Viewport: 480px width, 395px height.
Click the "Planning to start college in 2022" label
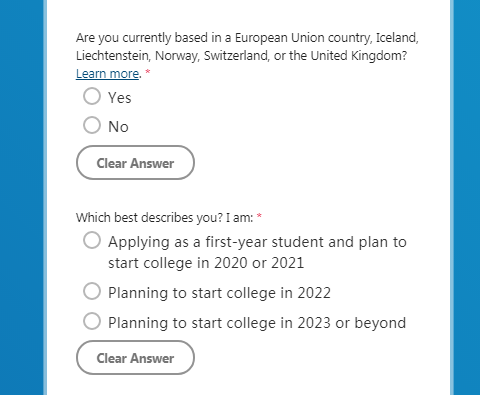219,293
